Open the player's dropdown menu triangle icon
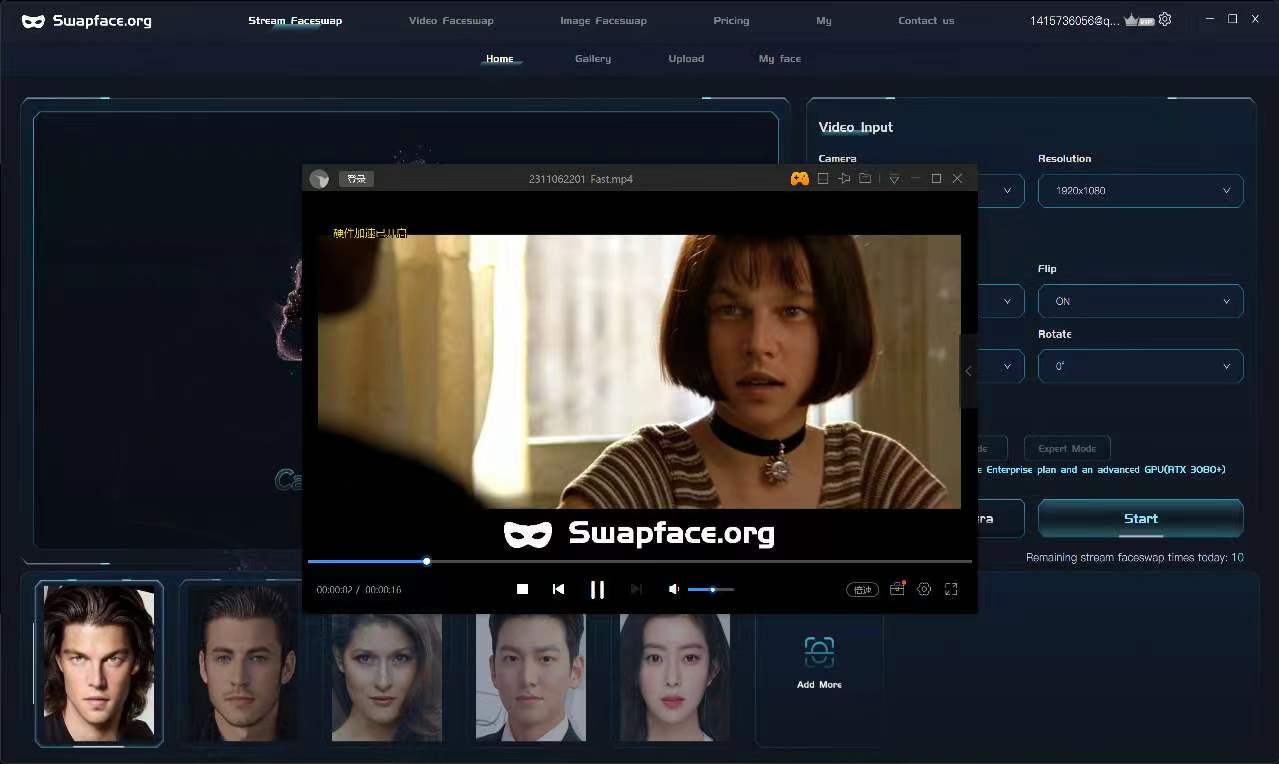Viewport: 1279px width, 764px height. coord(894,179)
